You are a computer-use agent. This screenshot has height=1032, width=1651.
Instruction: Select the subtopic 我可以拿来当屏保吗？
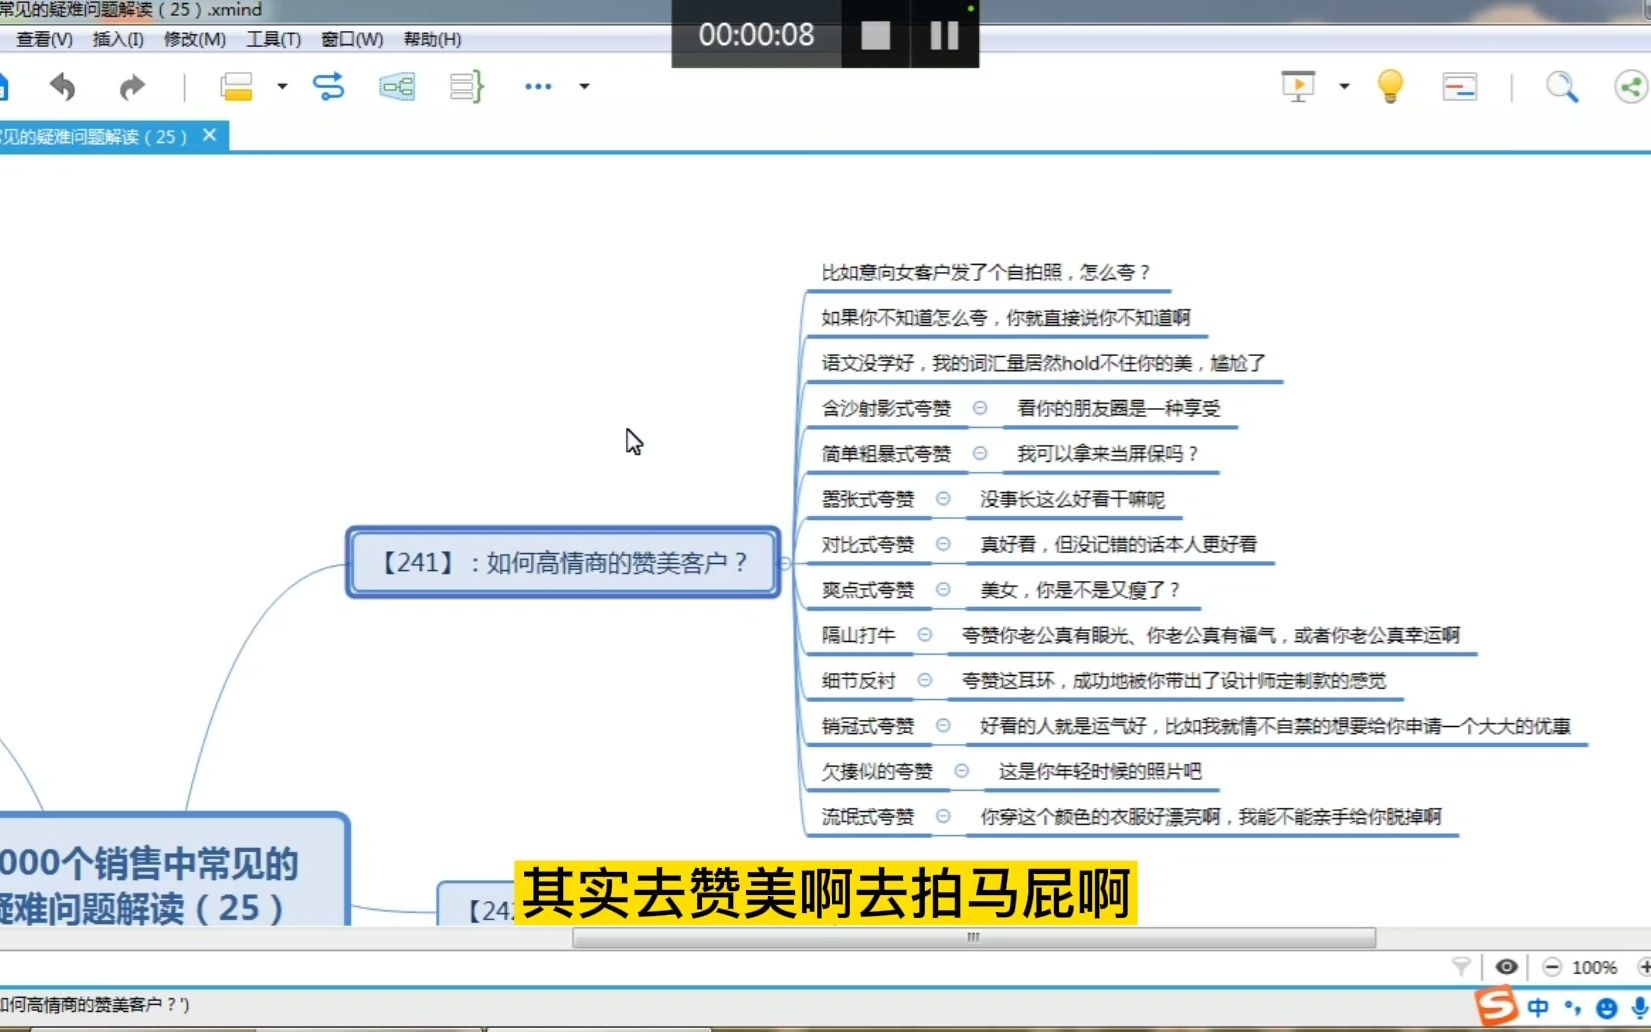coord(1108,454)
